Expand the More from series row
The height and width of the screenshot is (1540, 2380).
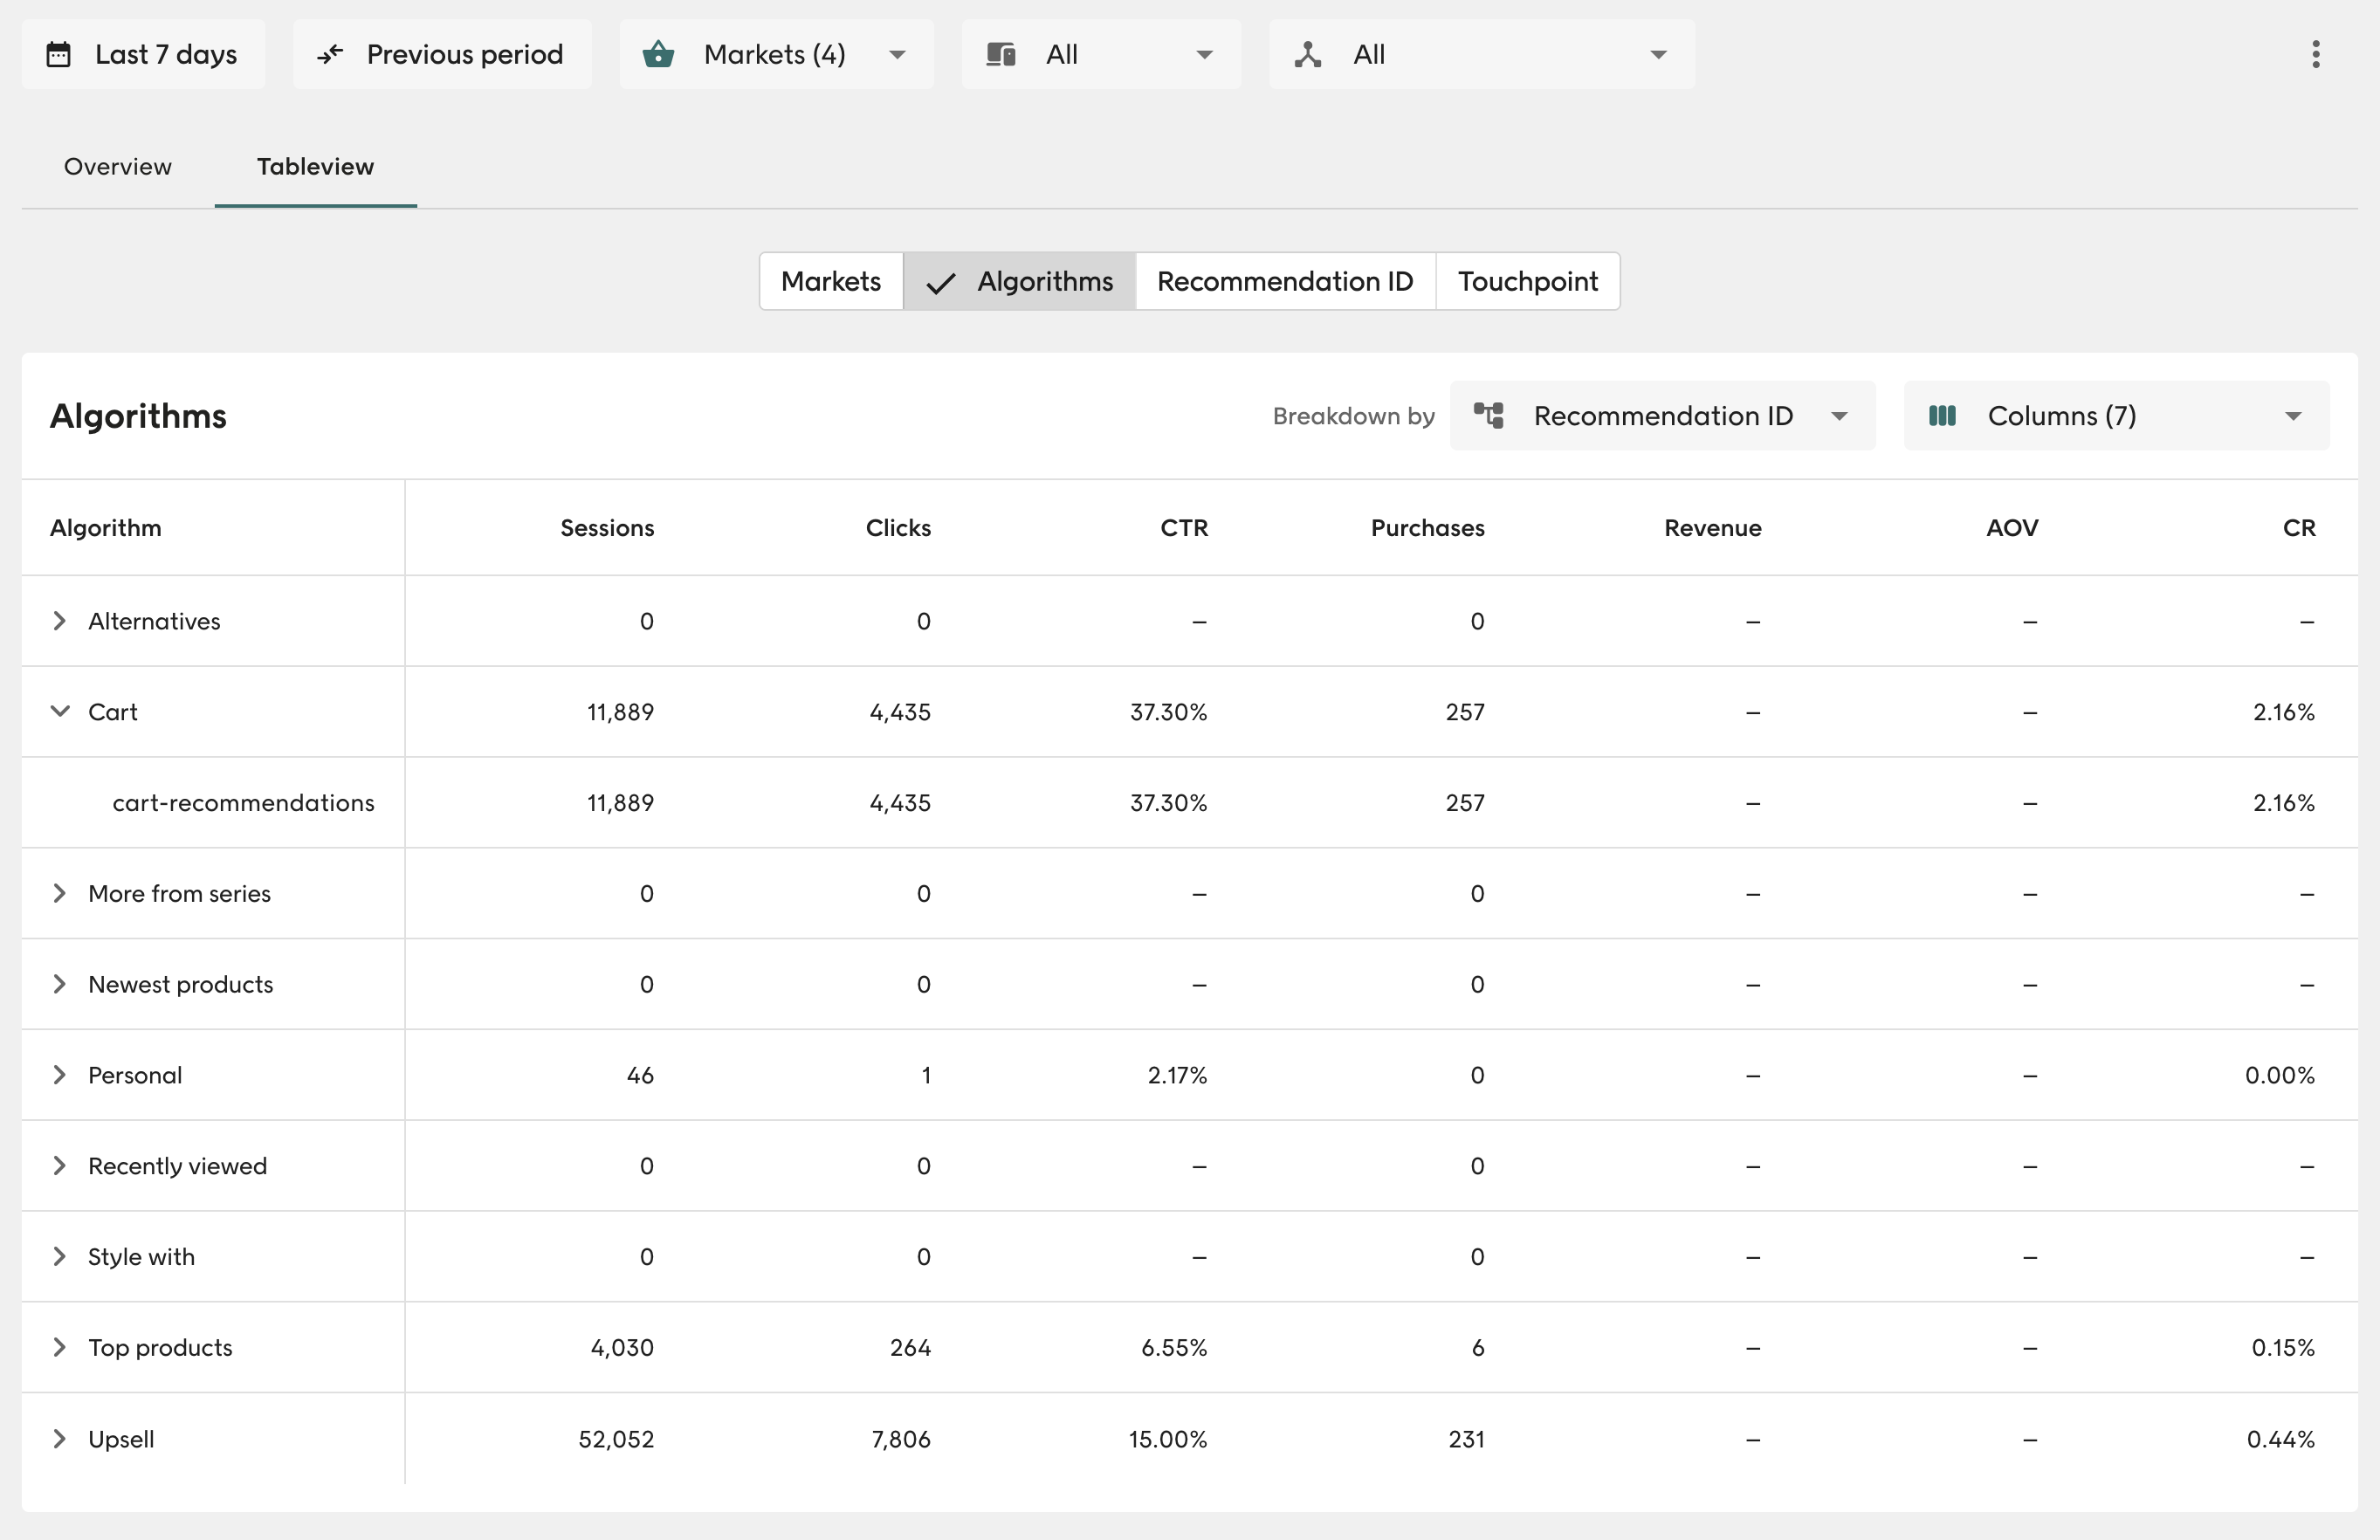coord(60,893)
